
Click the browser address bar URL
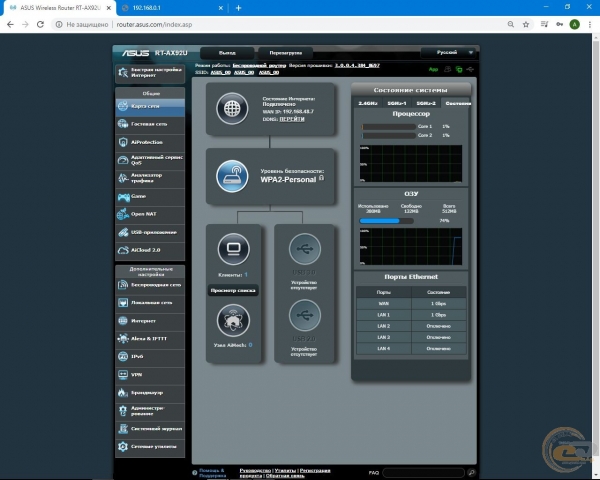(154, 24)
